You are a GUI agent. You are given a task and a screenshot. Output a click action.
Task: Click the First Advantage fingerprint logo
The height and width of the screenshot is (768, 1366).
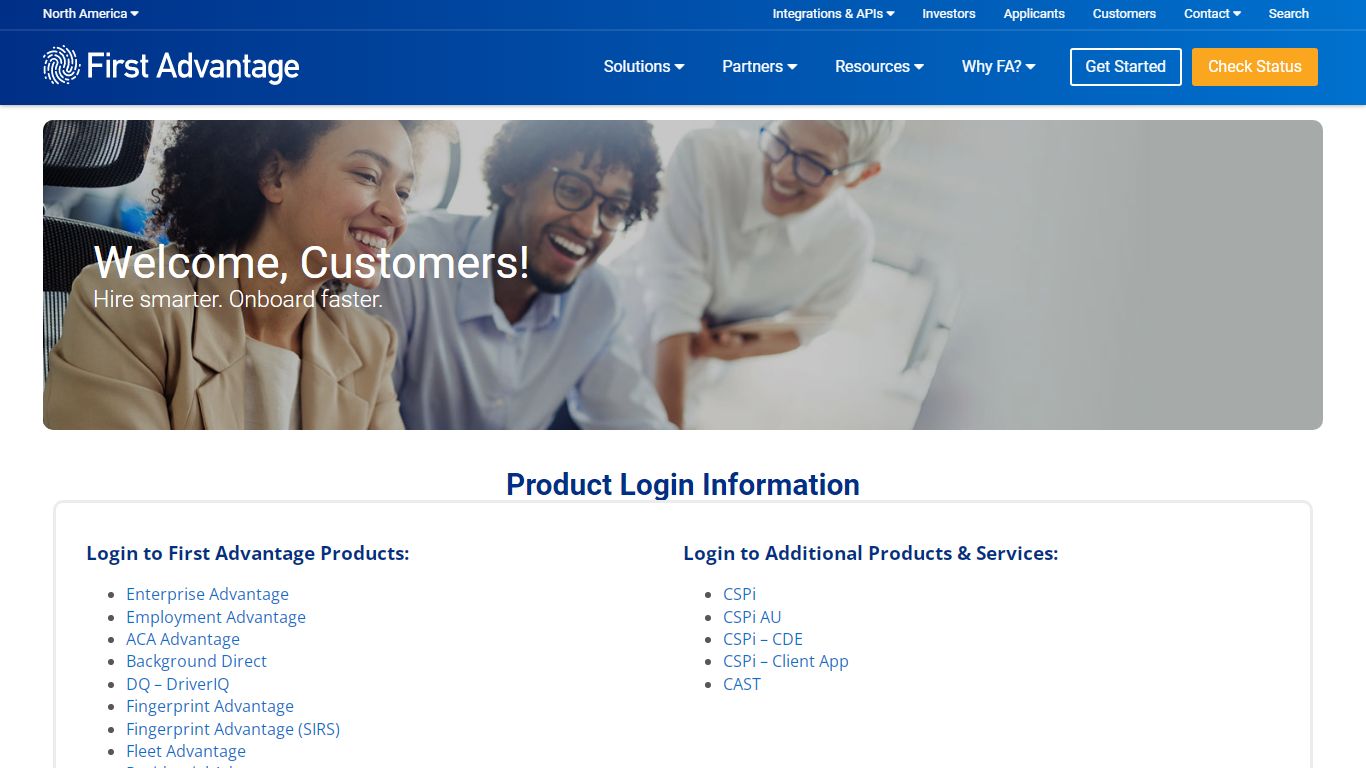(171, 66)
